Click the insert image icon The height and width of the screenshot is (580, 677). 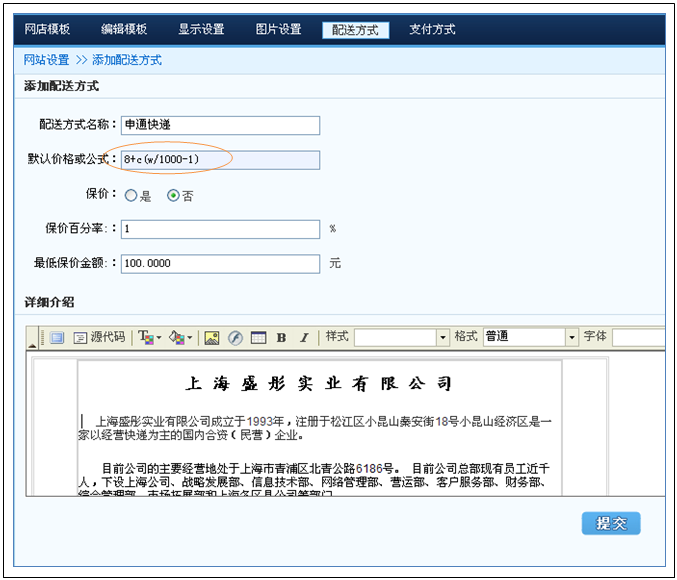click(212, 337)
